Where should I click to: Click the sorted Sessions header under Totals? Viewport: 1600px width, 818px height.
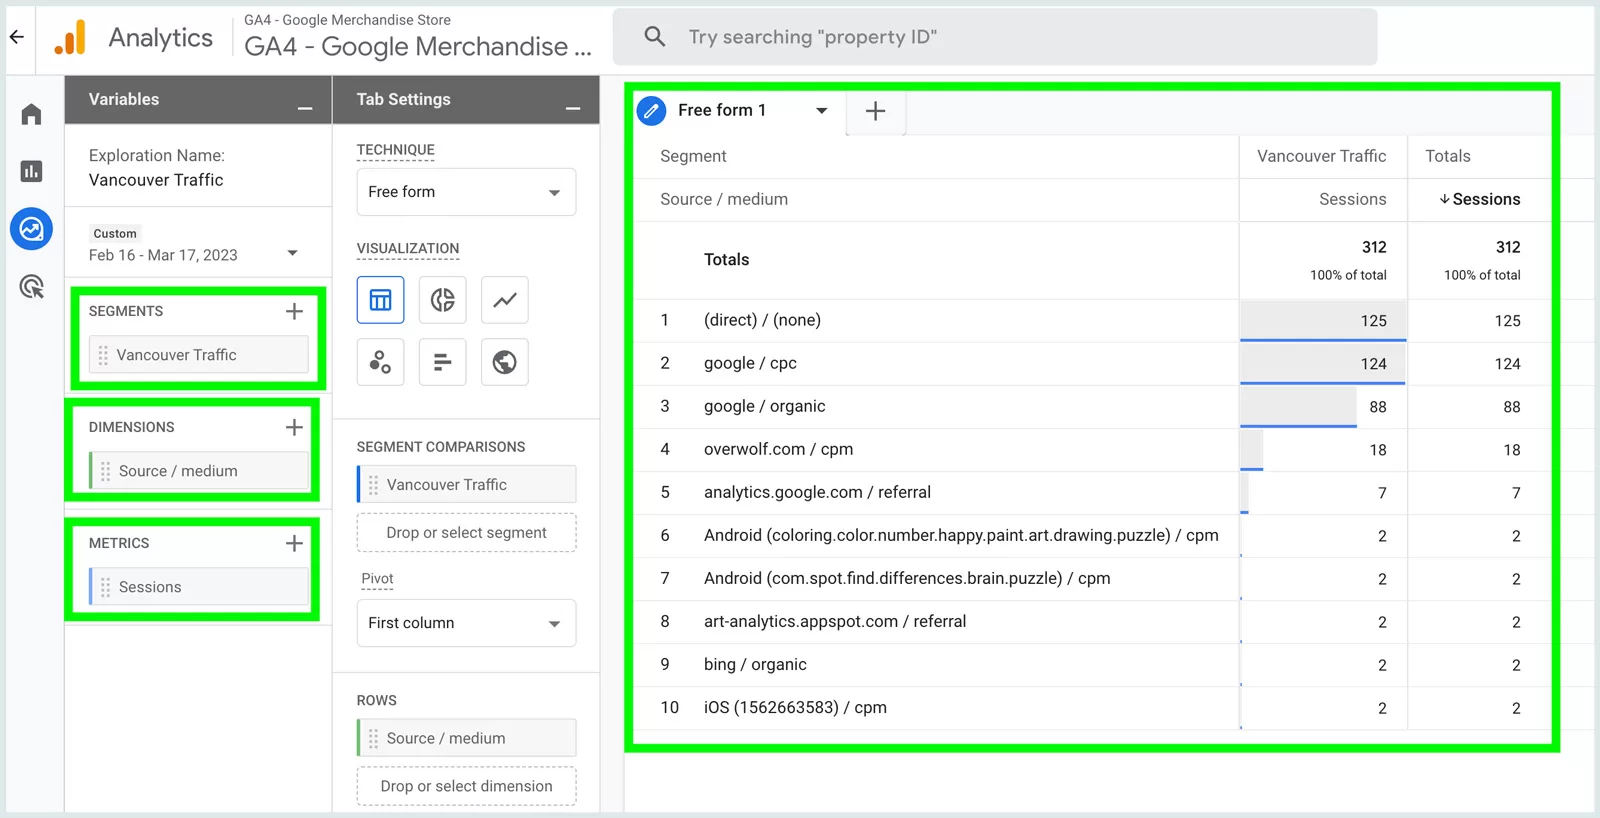(1486, 199)
